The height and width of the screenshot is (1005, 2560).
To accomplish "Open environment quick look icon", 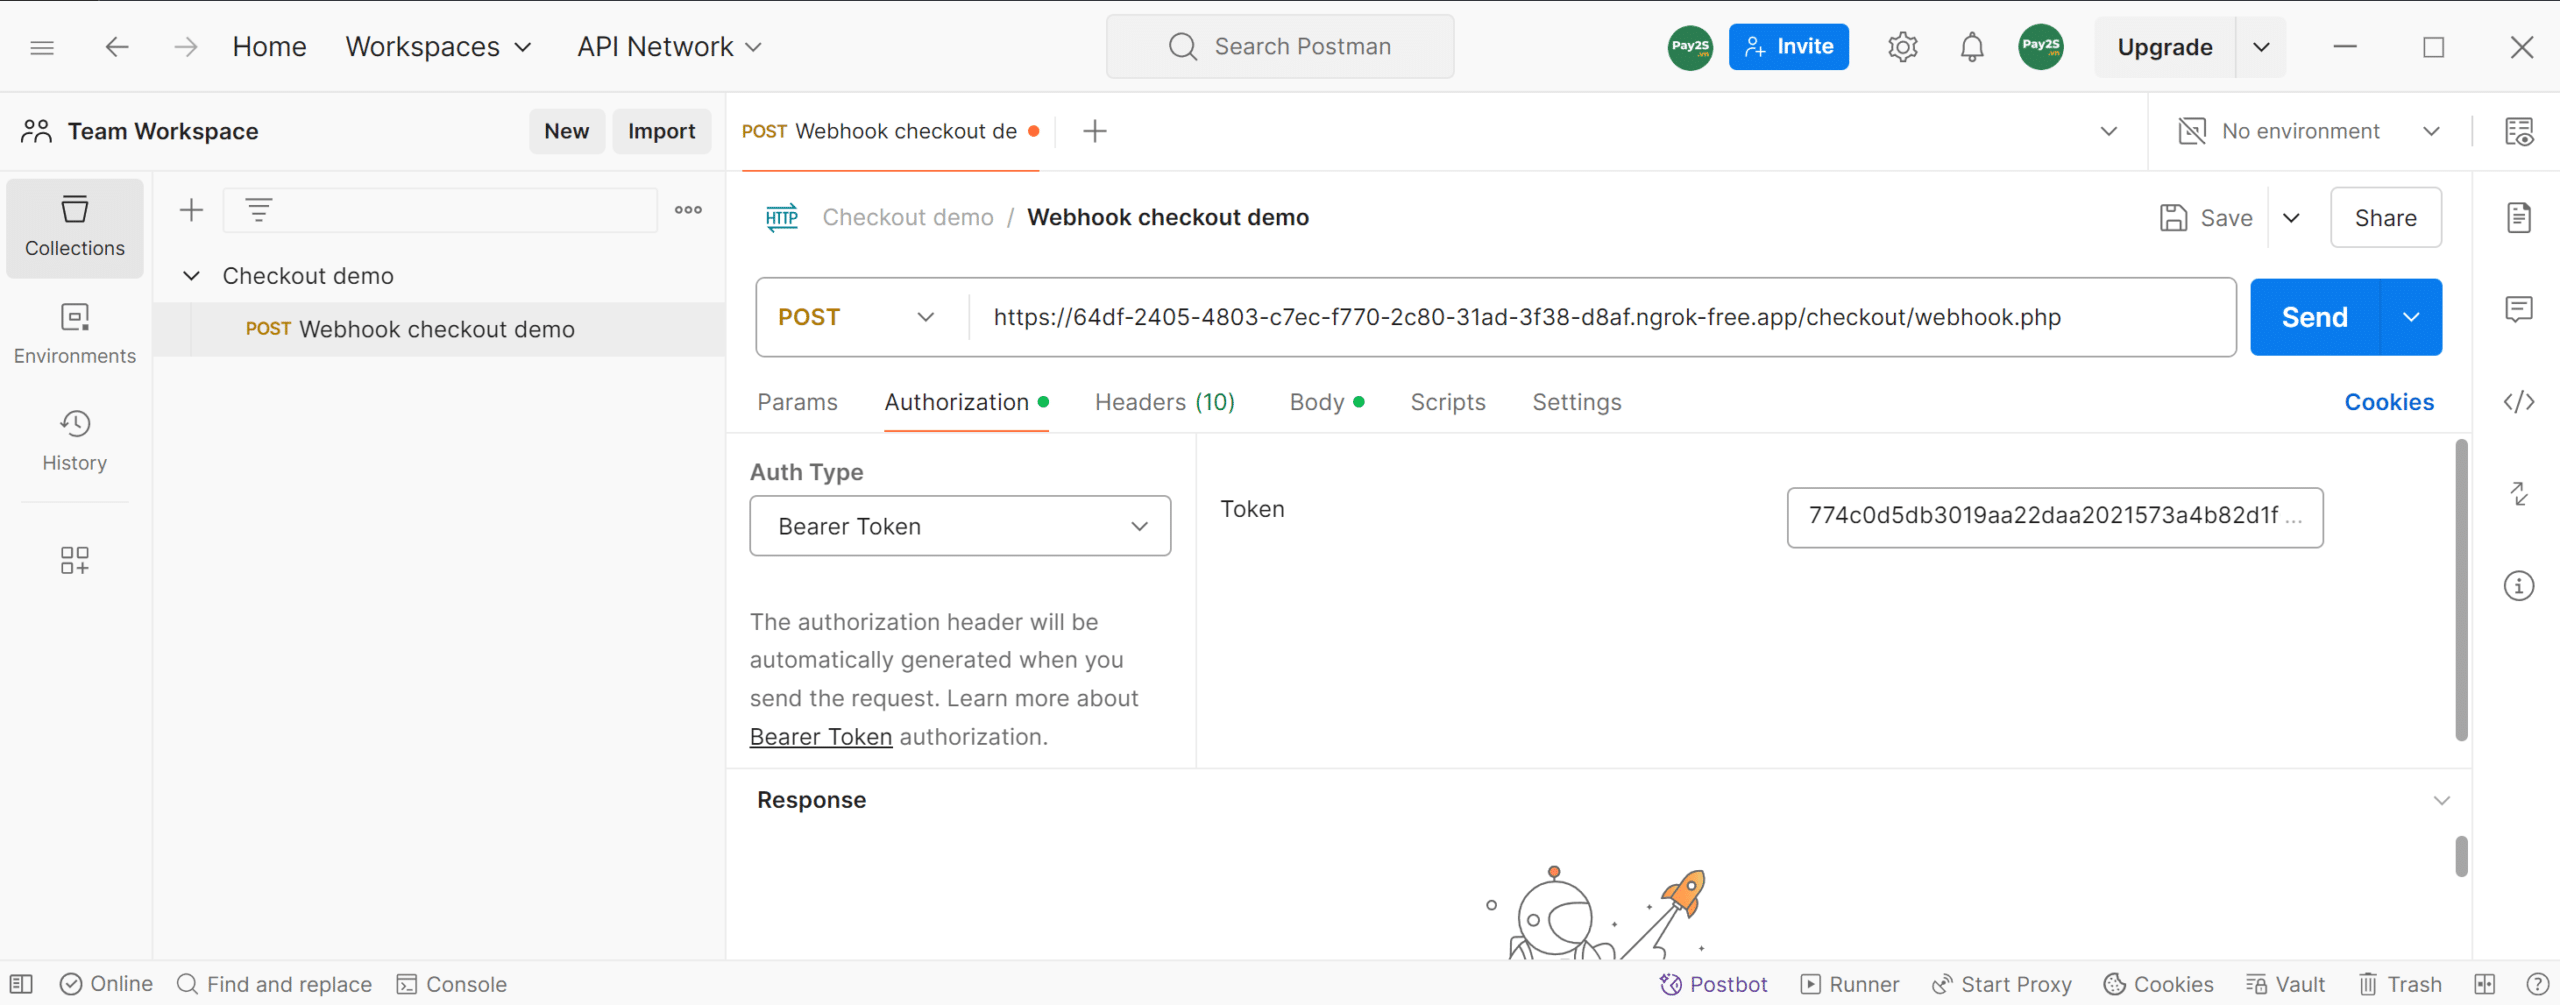I will [x=2518, y=131].
